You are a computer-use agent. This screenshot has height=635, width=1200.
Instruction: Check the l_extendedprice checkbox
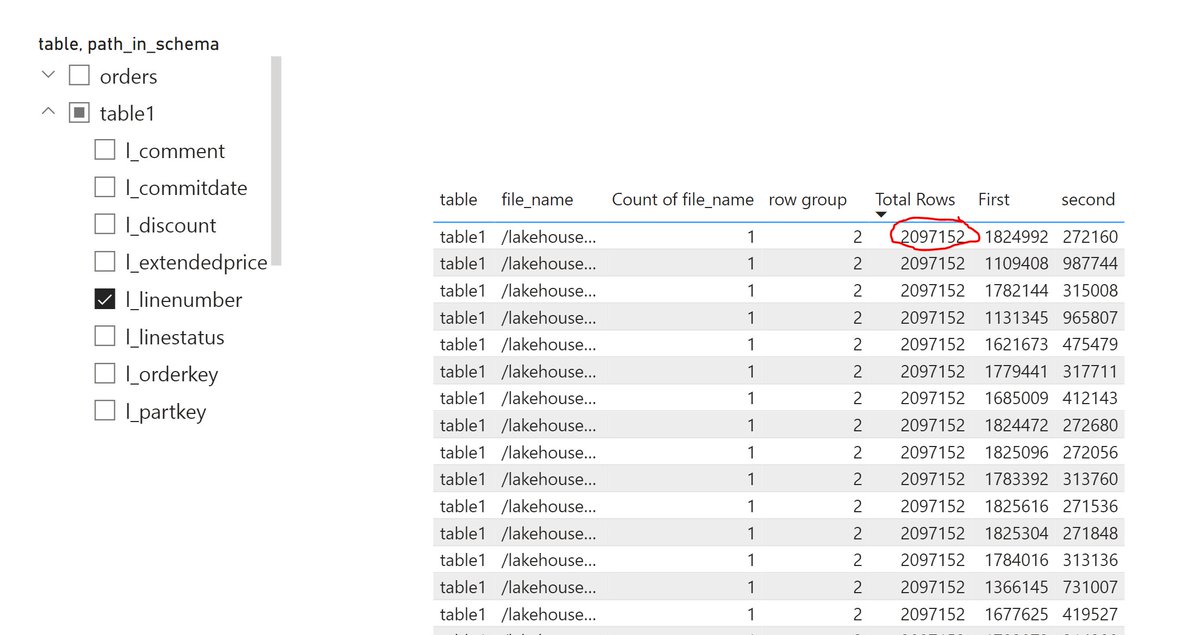point(104,262)
